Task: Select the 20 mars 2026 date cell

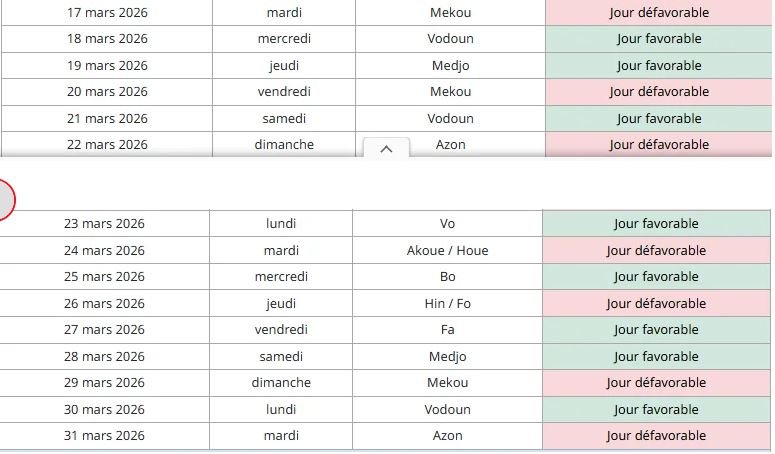Action: pos(106,92)
